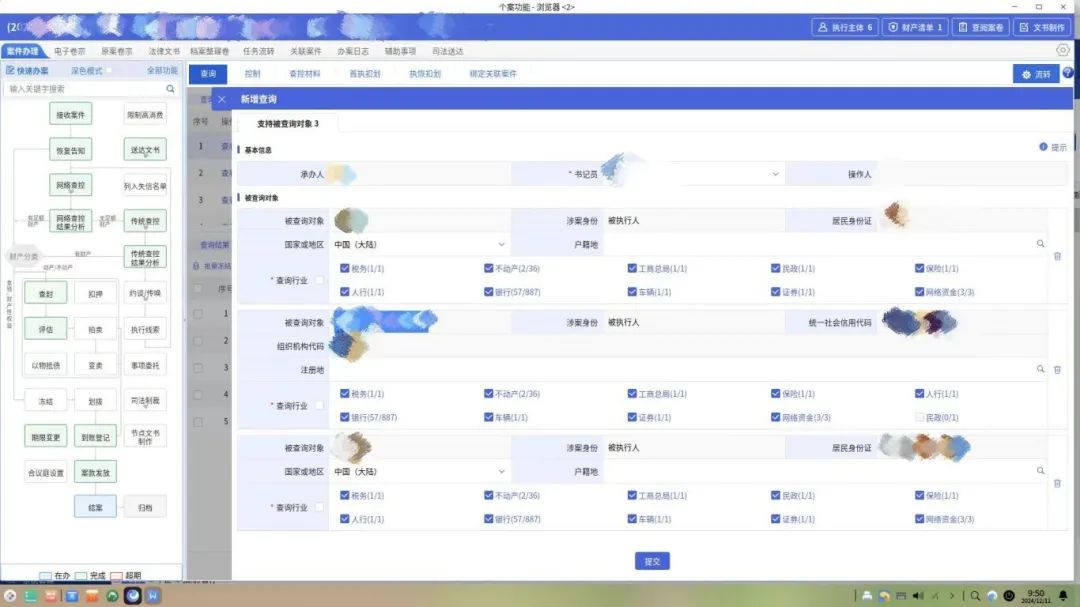The width and height of the screenshot is (1080, 607).
Task: Open the gear settings icon below 文书制作
Action: pos(1063,50)
